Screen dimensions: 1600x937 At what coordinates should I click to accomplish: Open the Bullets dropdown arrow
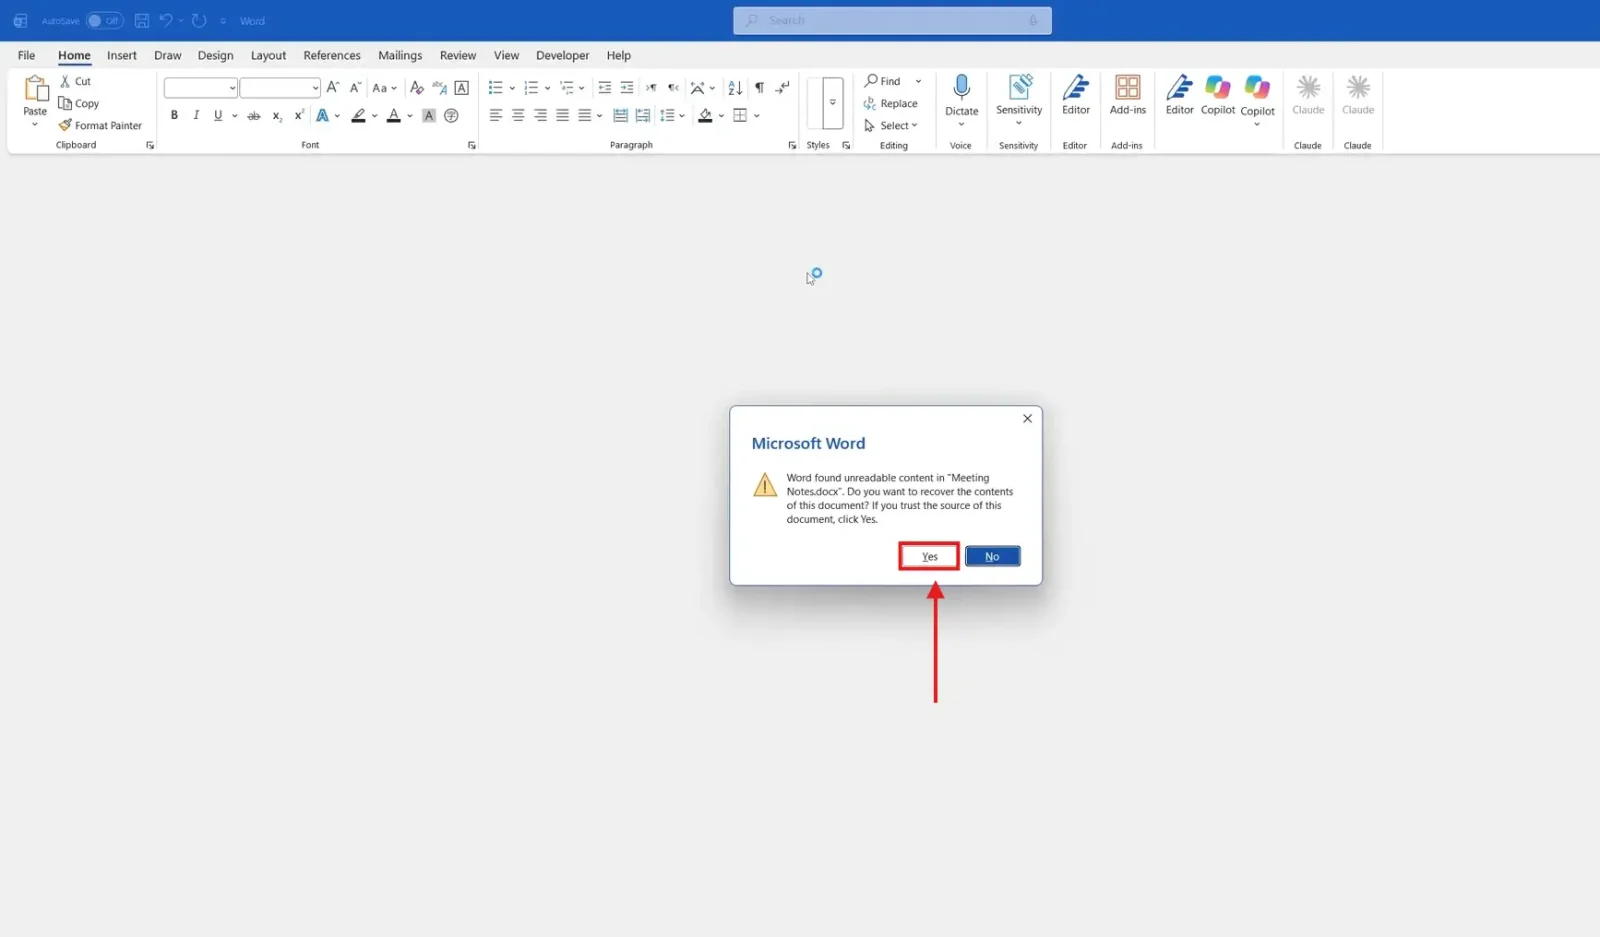(x=512, y=88)
